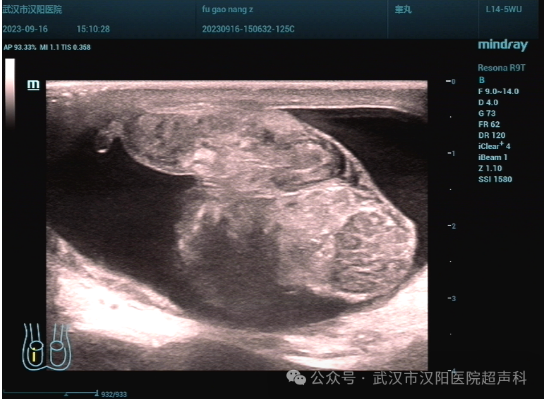
Task: Click the frame counter 932/933
Action: click(114, 394)
